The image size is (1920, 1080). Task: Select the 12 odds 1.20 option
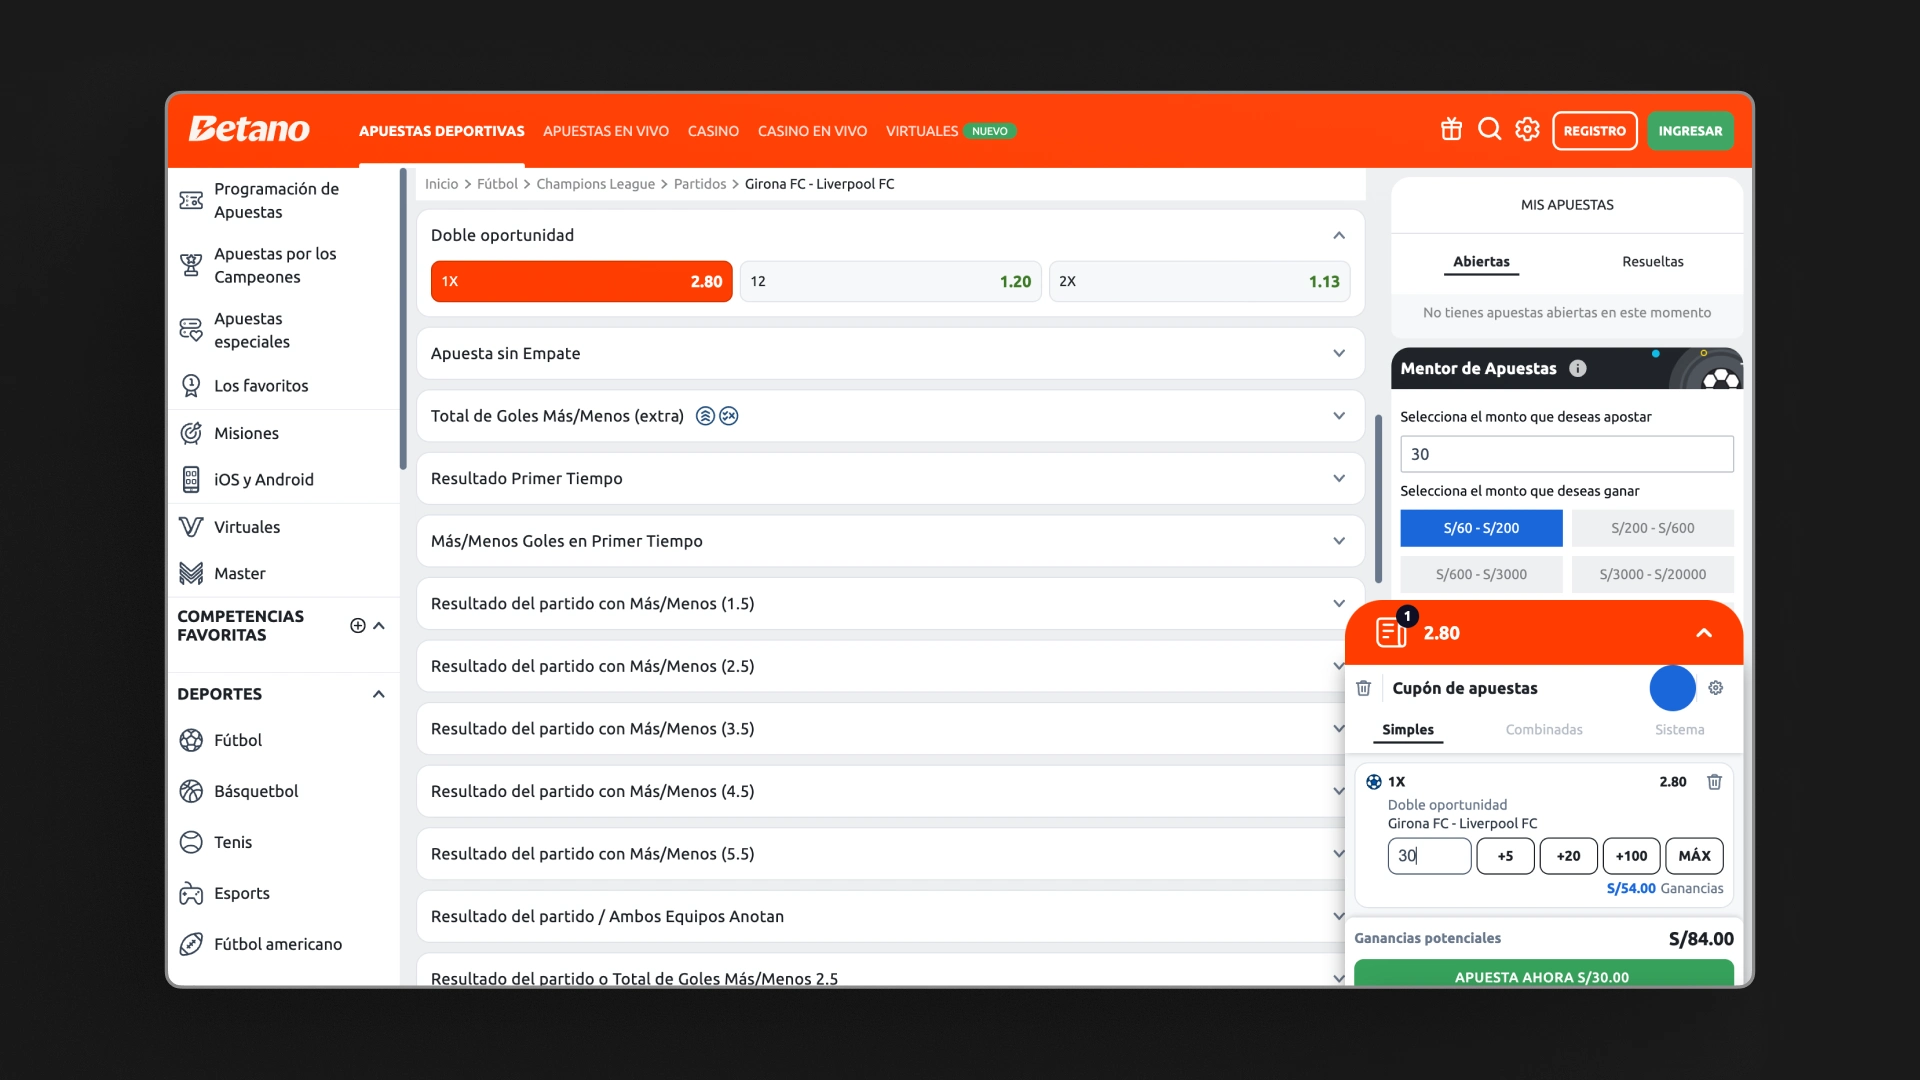(890, 281)
